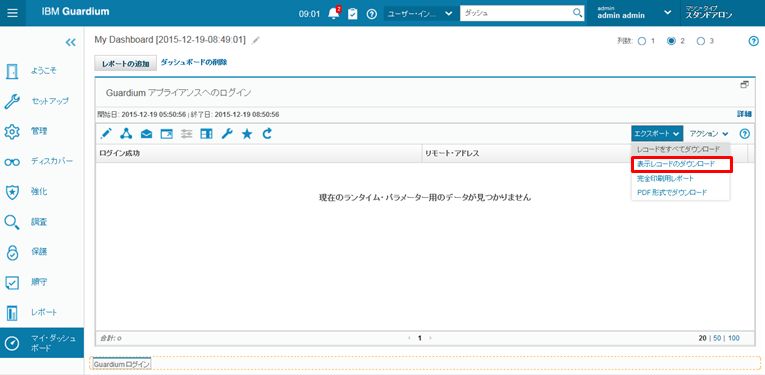Image resolution: width=765 pixels, height=375 pixels.
Task: Open the アクション dropdown
Action: pyautogui.click(x=709, y=133)
